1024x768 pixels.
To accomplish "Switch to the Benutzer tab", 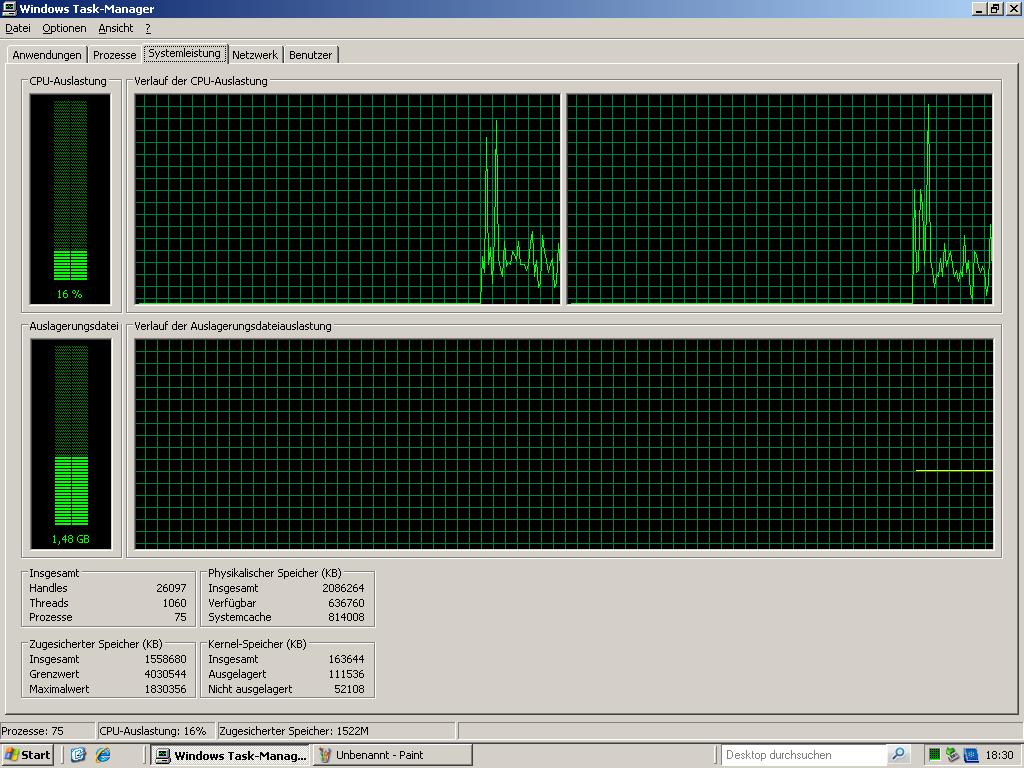I will 310,55.
